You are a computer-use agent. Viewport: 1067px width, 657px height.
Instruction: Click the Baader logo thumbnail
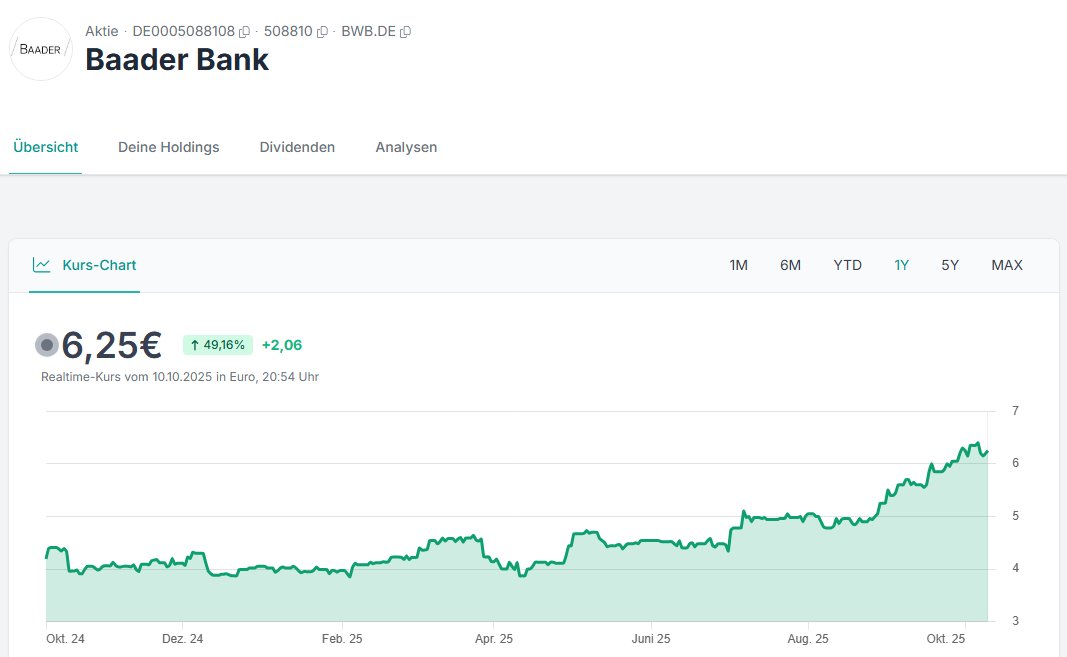[x=41, y=49]
